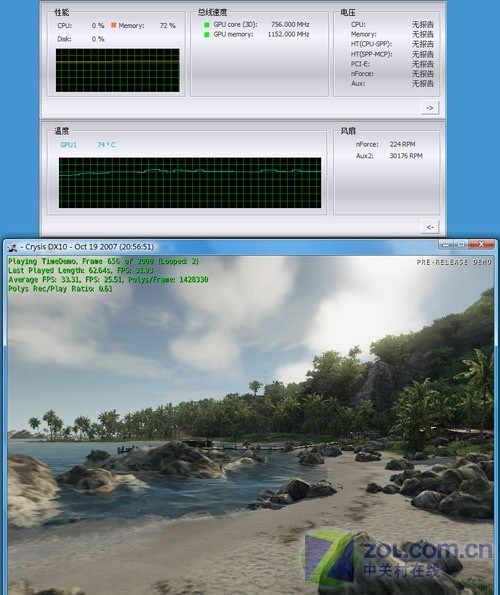
Task: Click the Crysis window app icon
Action: [13, 247]
